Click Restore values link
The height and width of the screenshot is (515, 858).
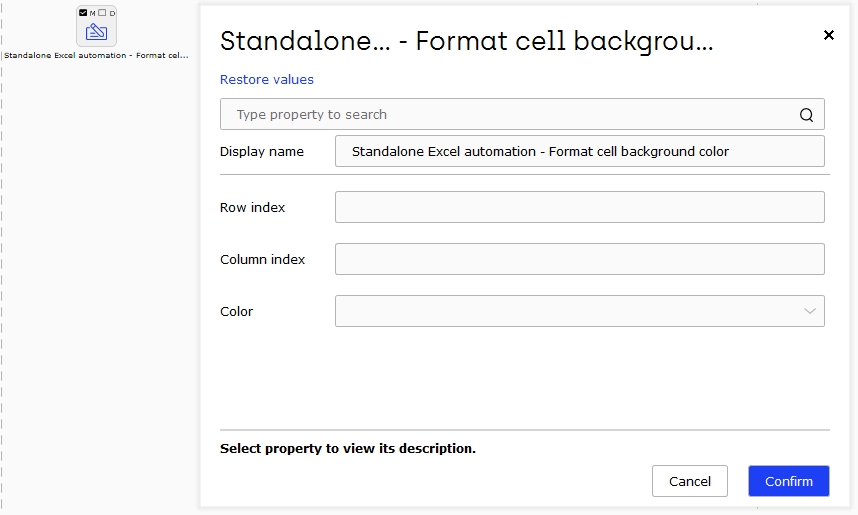(266, 80)
